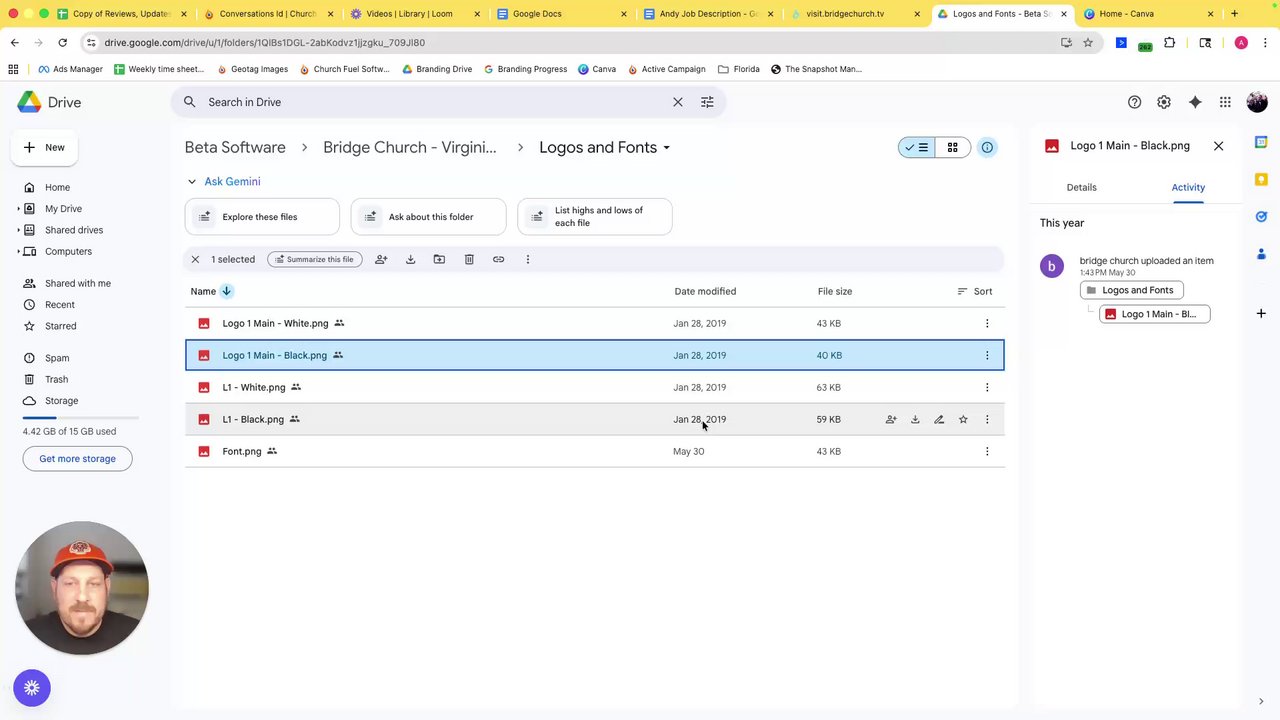The image size is (1280, 720).
Task: Go to Bridge Church - Virginia breadcrumb
Action: click(x=410, y=147)
